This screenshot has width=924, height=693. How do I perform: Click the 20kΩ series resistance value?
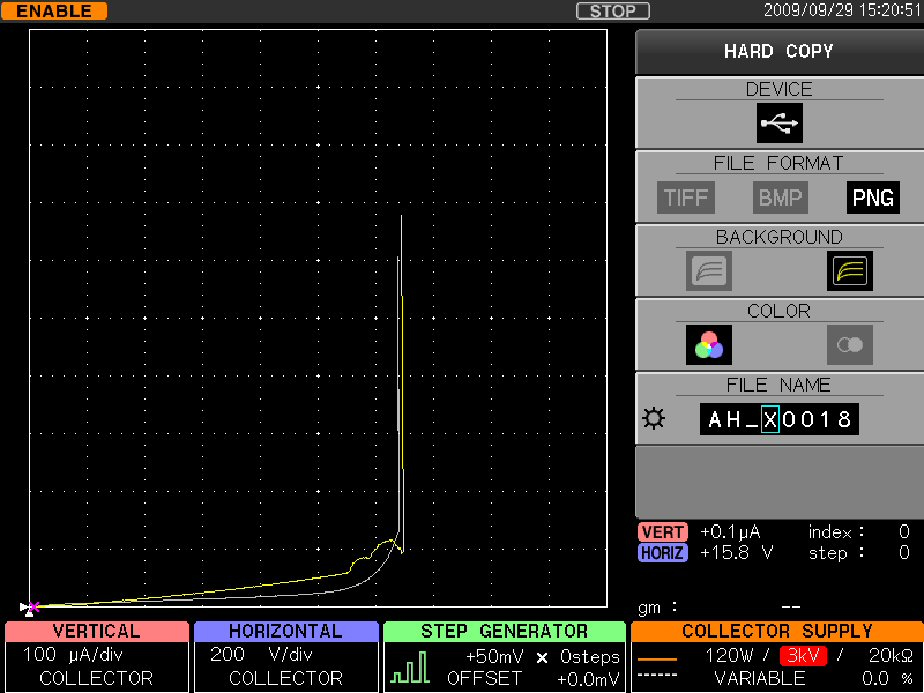(x=890, y=655)
